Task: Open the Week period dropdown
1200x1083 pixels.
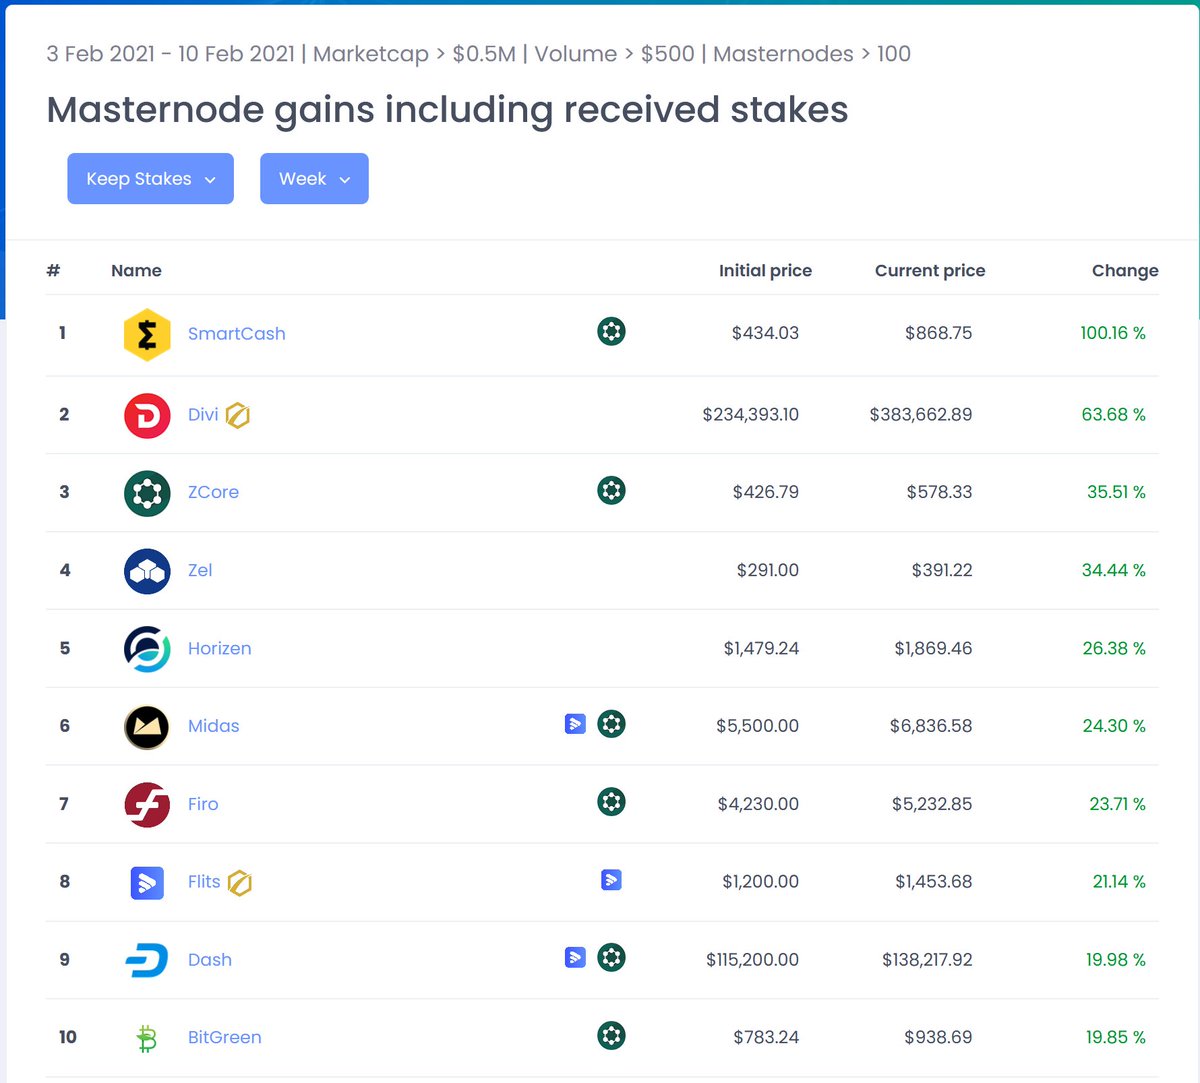Action: [314, 179]
